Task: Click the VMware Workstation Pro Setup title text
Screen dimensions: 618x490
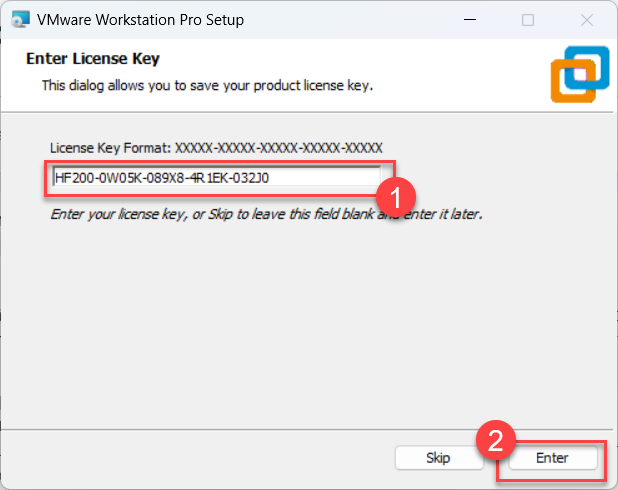Action: coord(140,20)
